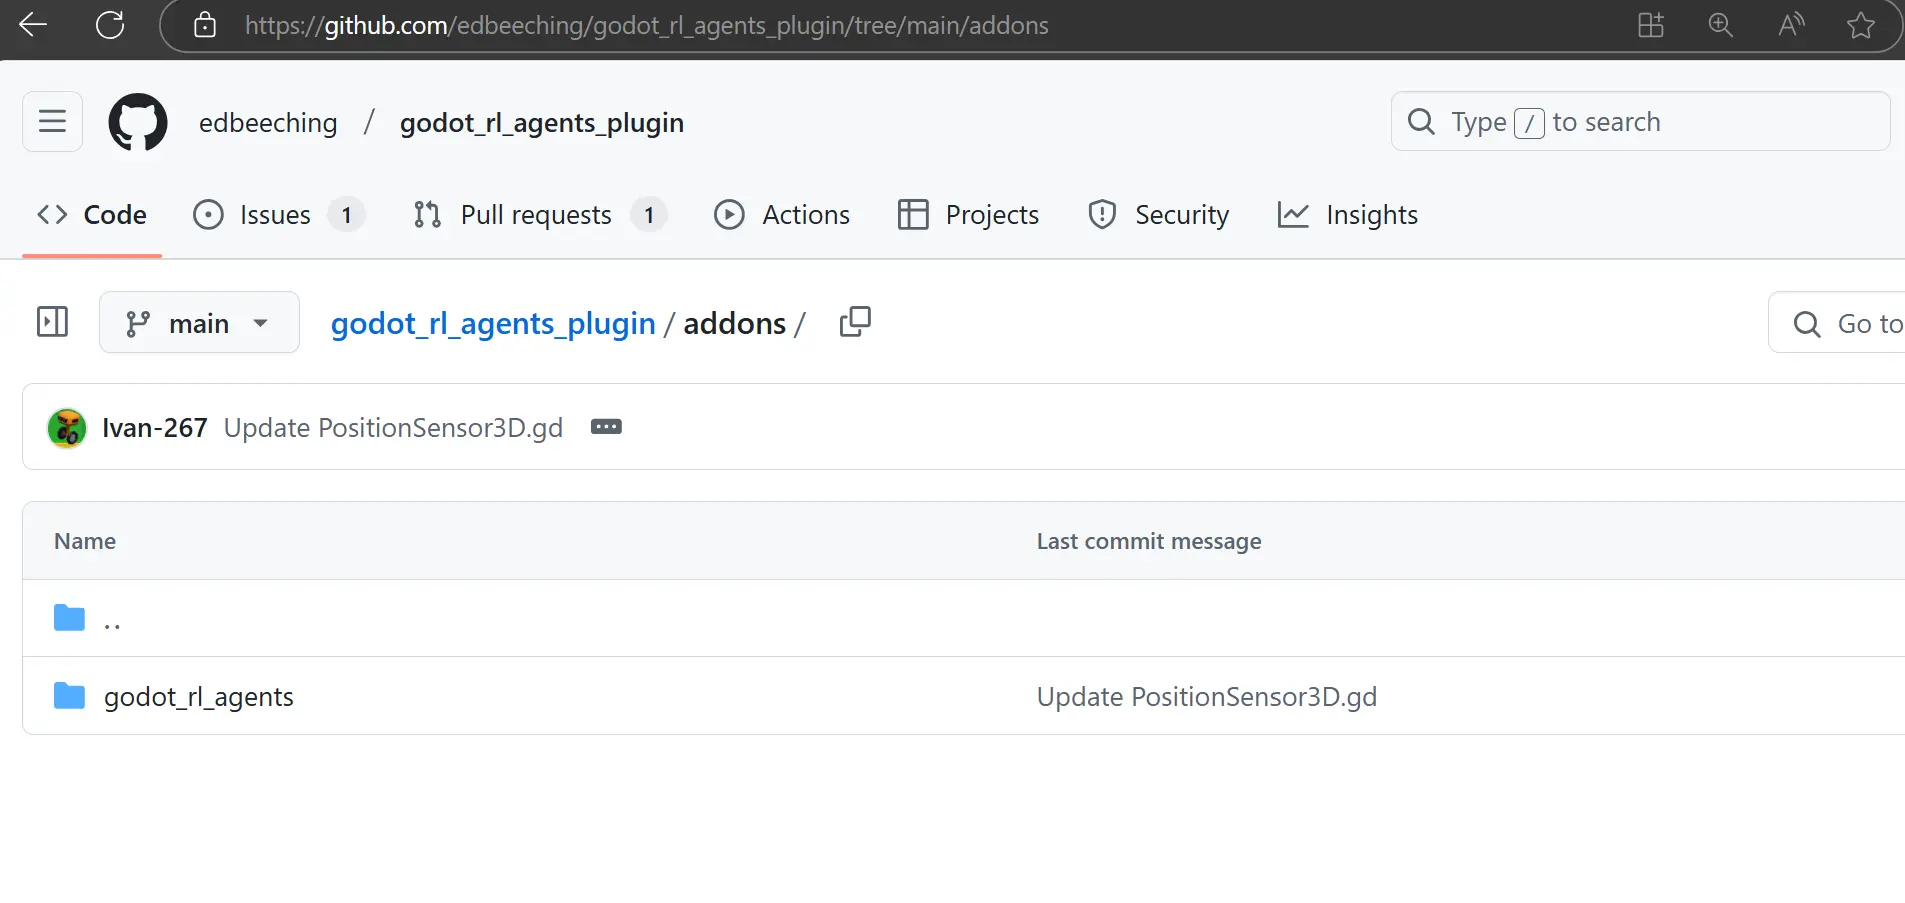View site information via the lock icon
Screen dimensions: 1905x903
(x=205, y=25)
